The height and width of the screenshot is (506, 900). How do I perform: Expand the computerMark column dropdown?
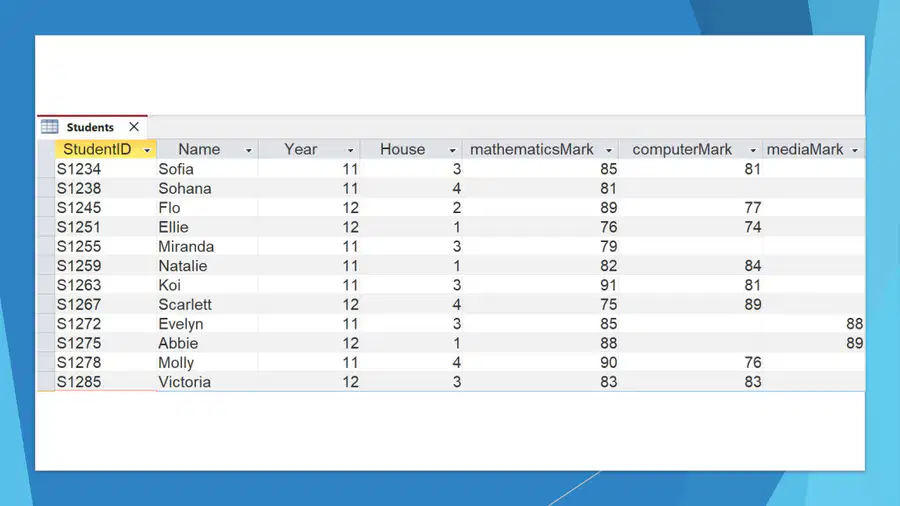click(x=753, y=150)
